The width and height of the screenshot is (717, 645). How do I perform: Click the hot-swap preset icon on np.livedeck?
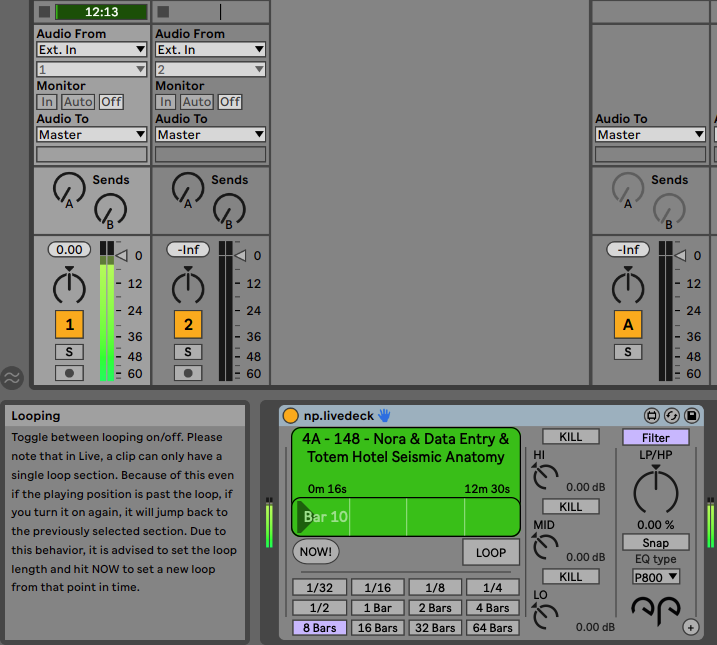(x=672, y=415)
